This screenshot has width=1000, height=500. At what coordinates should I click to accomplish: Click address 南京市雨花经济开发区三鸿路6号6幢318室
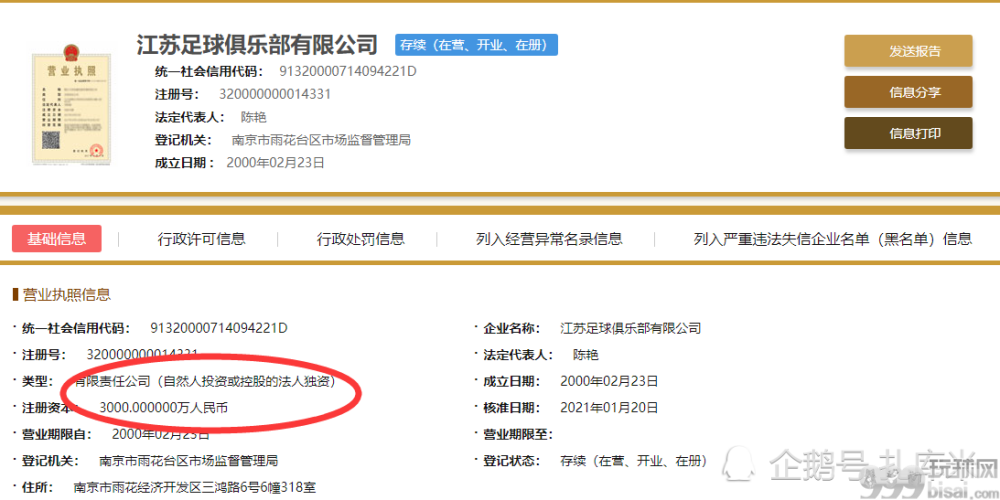[195, 488]
